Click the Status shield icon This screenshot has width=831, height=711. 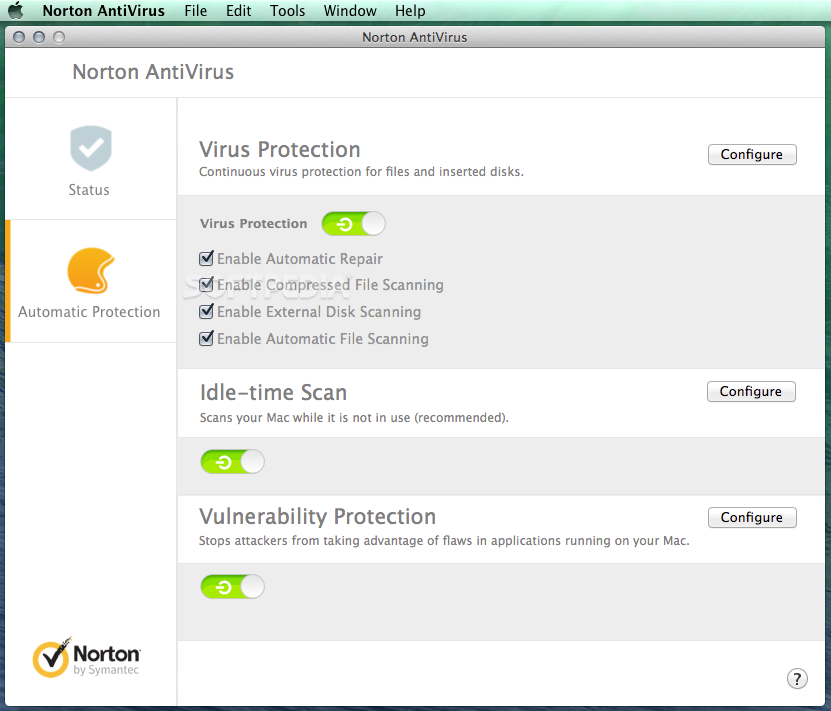(x=90, y=149)
